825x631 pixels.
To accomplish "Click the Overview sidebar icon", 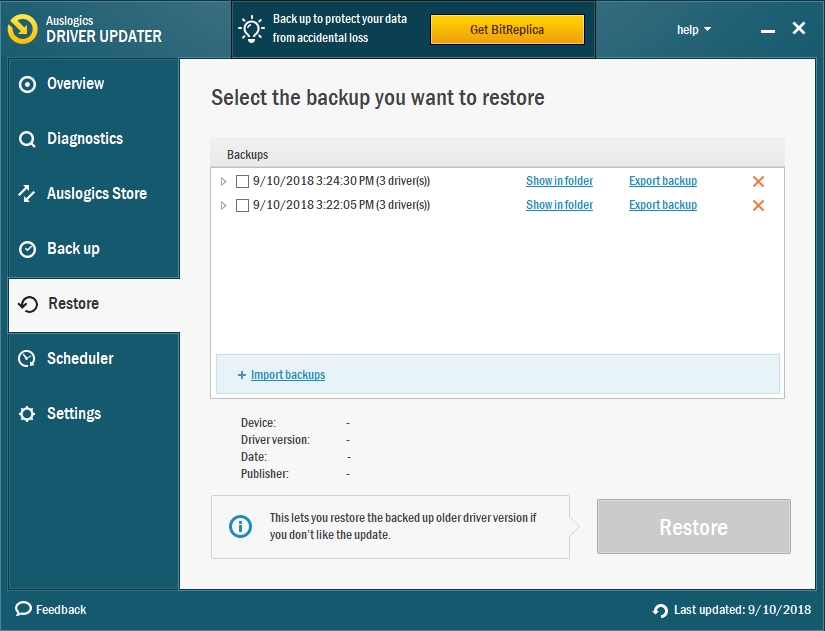I will [x=28, y=85].
